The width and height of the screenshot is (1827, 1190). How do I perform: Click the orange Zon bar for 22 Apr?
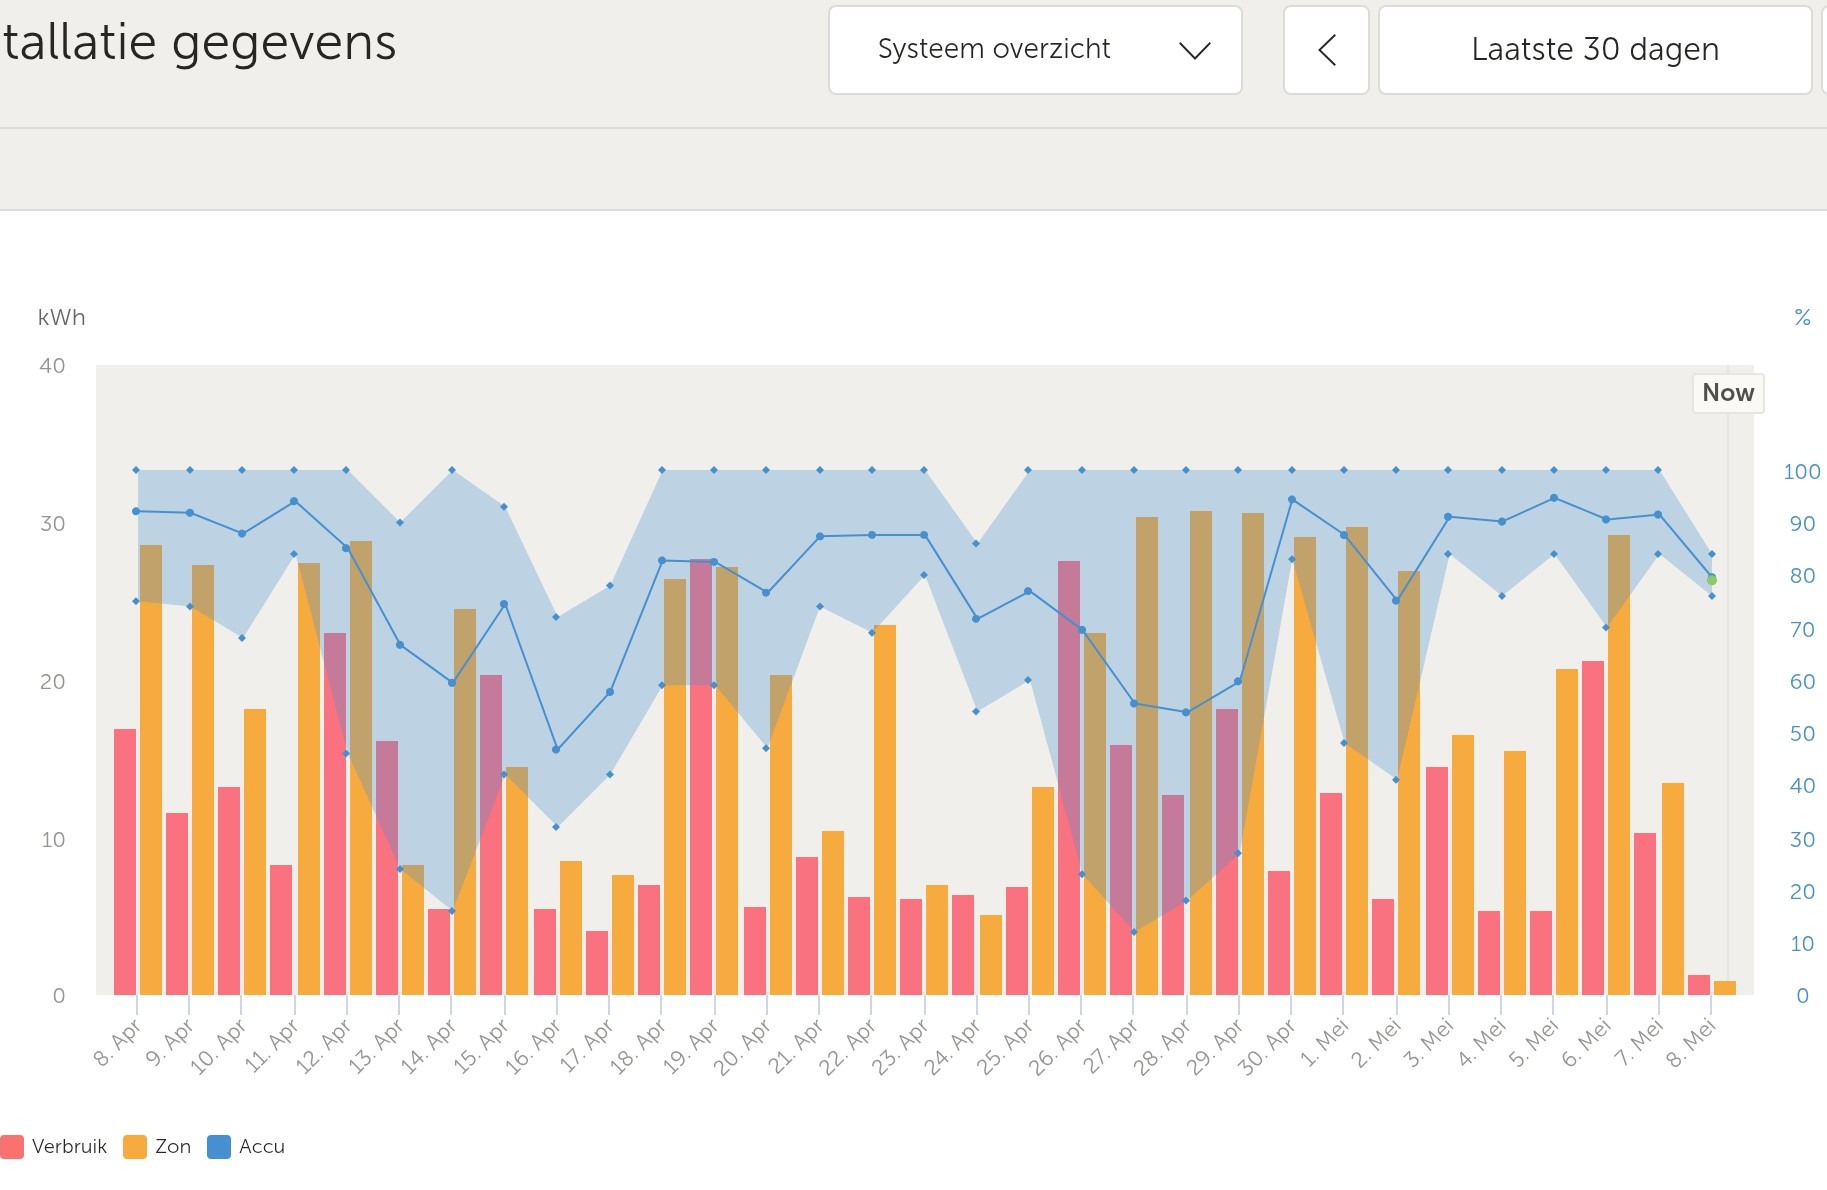(x=885, y=810)
